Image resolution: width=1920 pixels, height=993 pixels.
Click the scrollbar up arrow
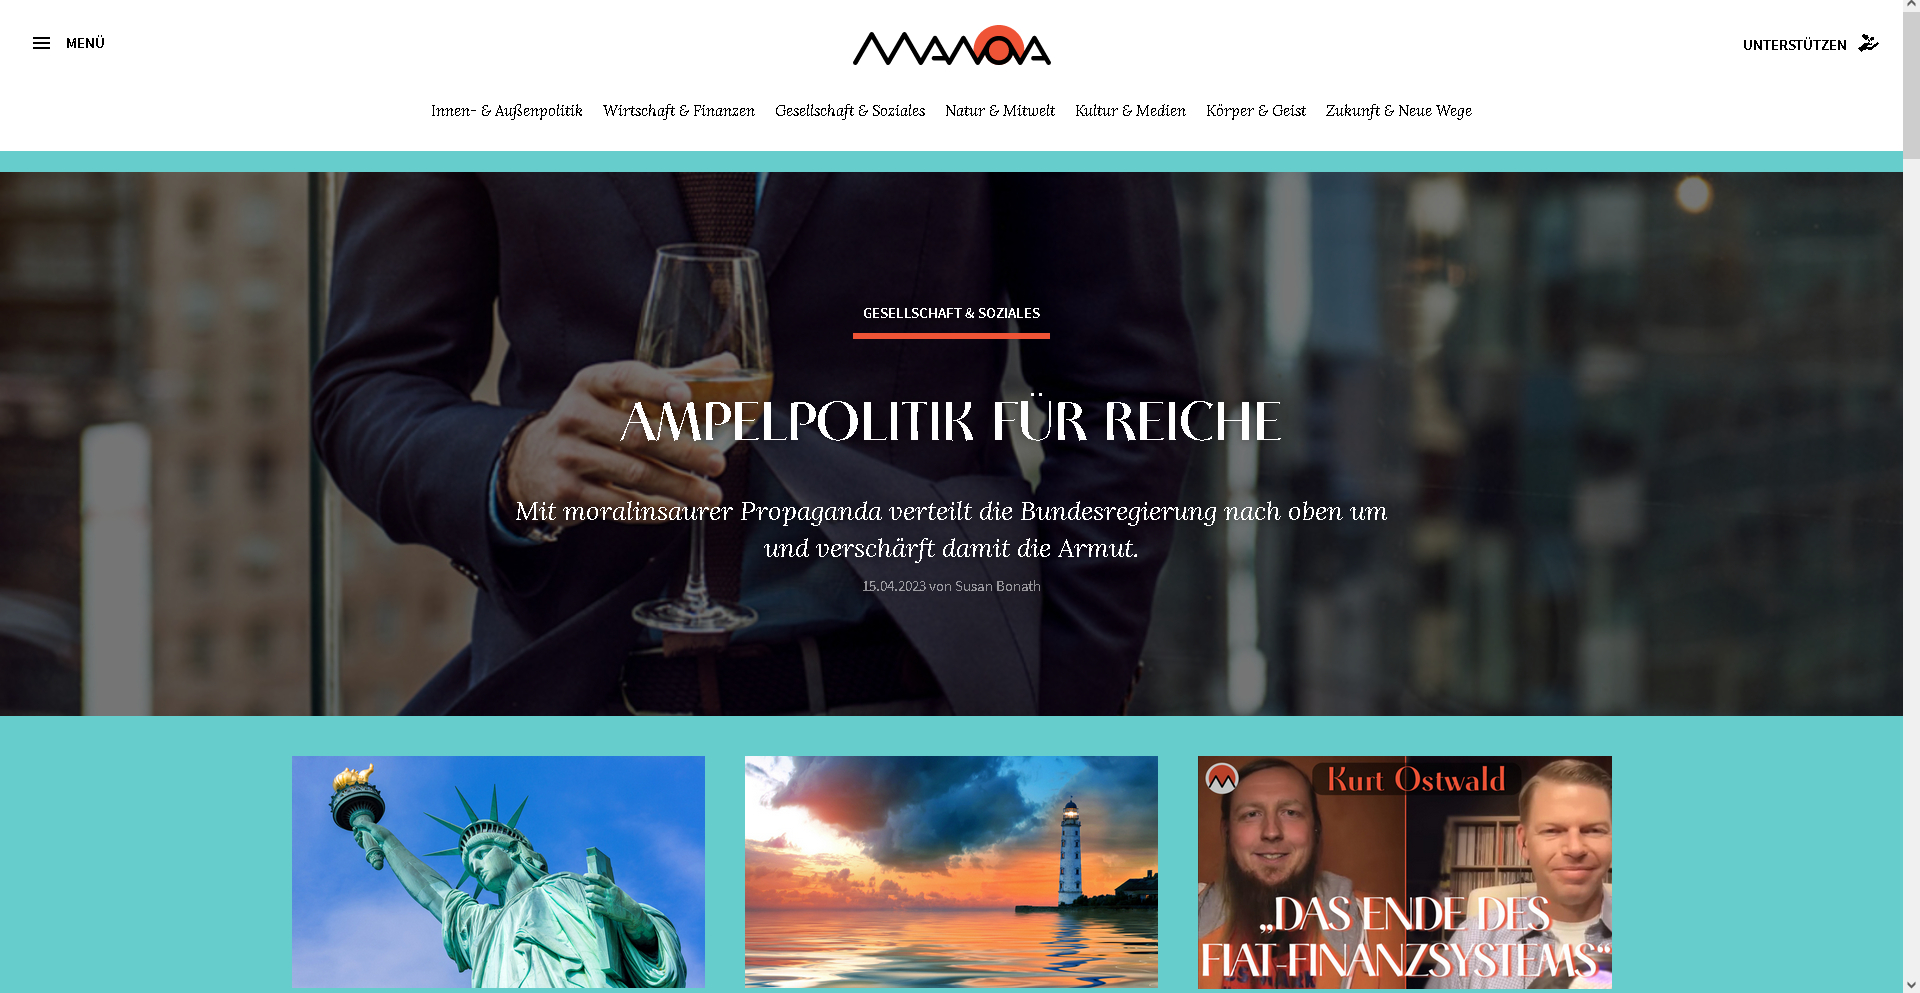coord(1911,6)
